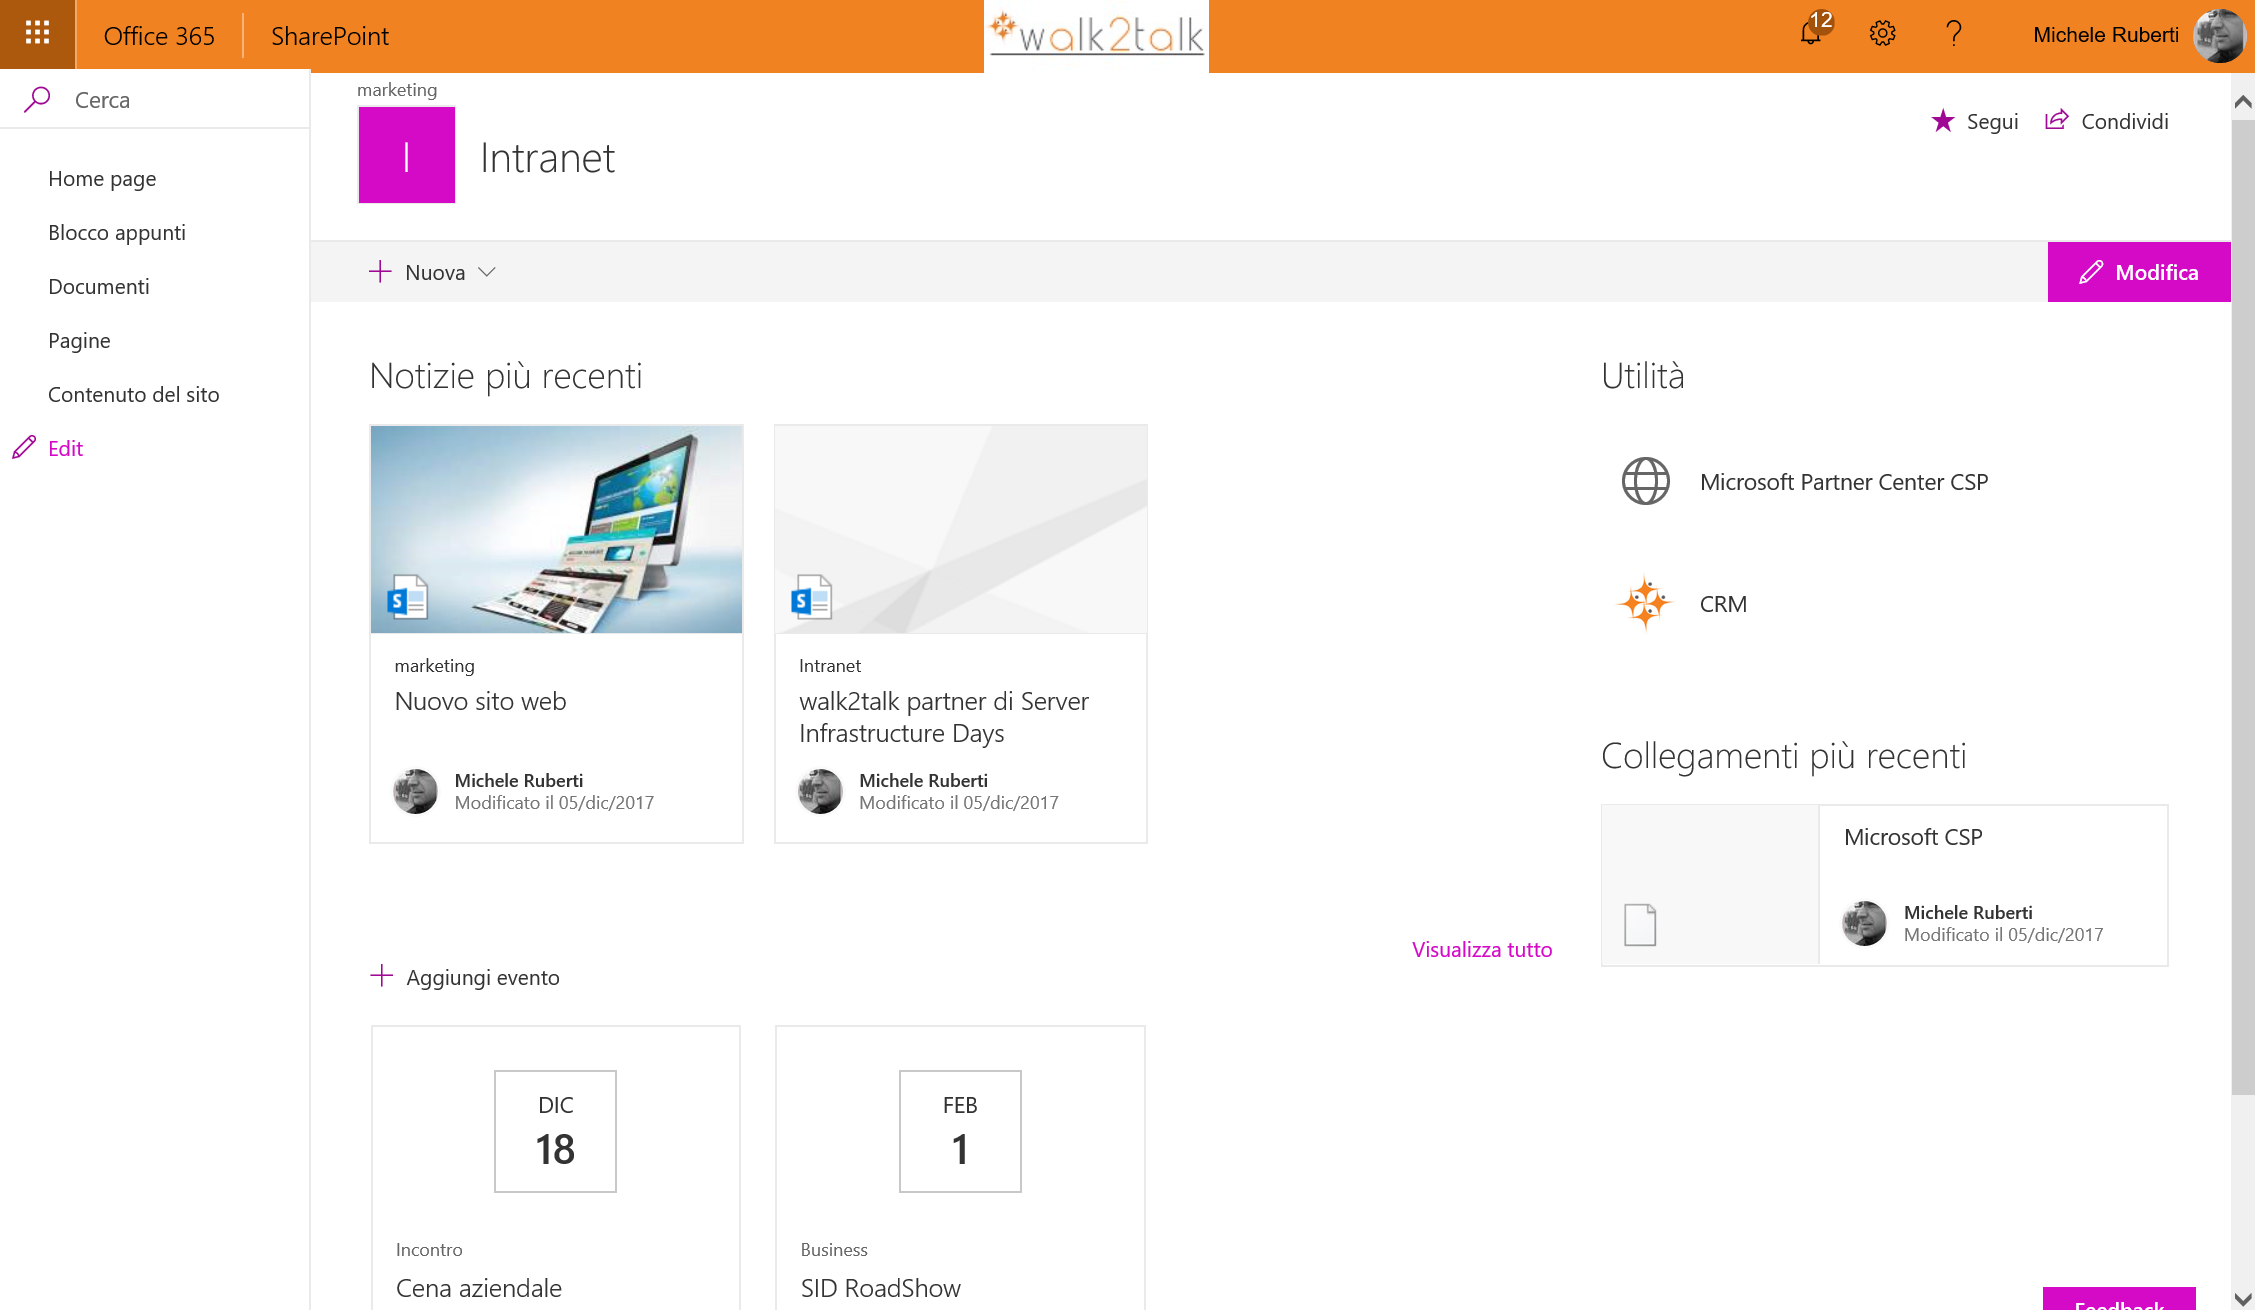Click the walk2talk logo in header
Image resolution: width=2255 pixels, height=1310 pixels.
pos(1096,34)
